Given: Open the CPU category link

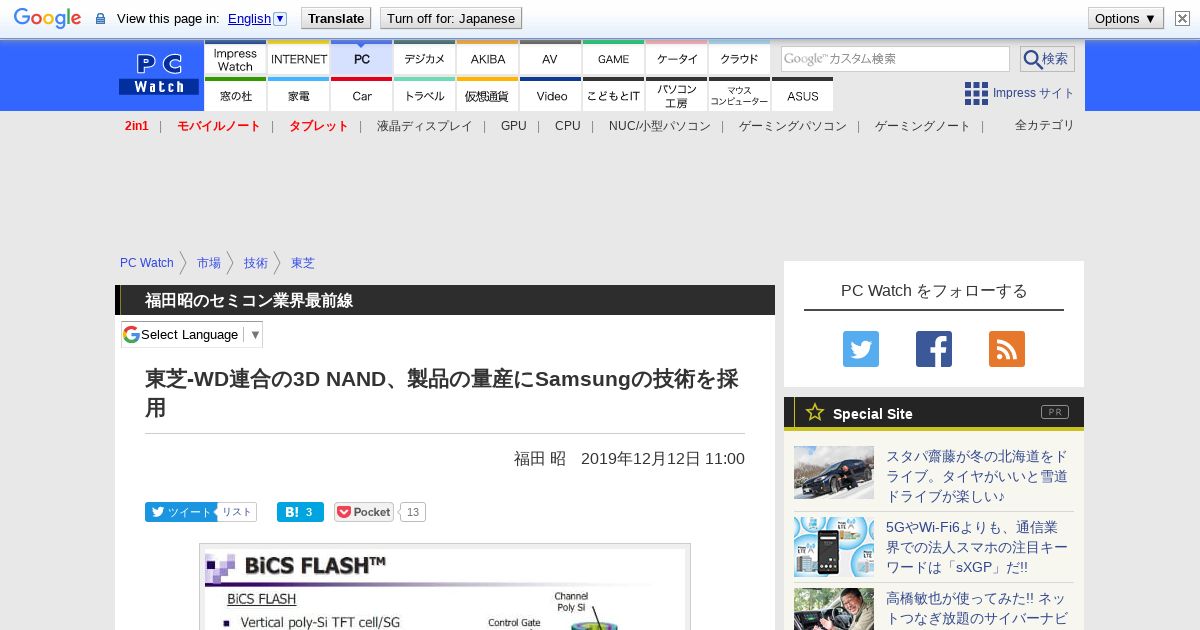Looking at the screenshot, I should click(x=568, y=126).
